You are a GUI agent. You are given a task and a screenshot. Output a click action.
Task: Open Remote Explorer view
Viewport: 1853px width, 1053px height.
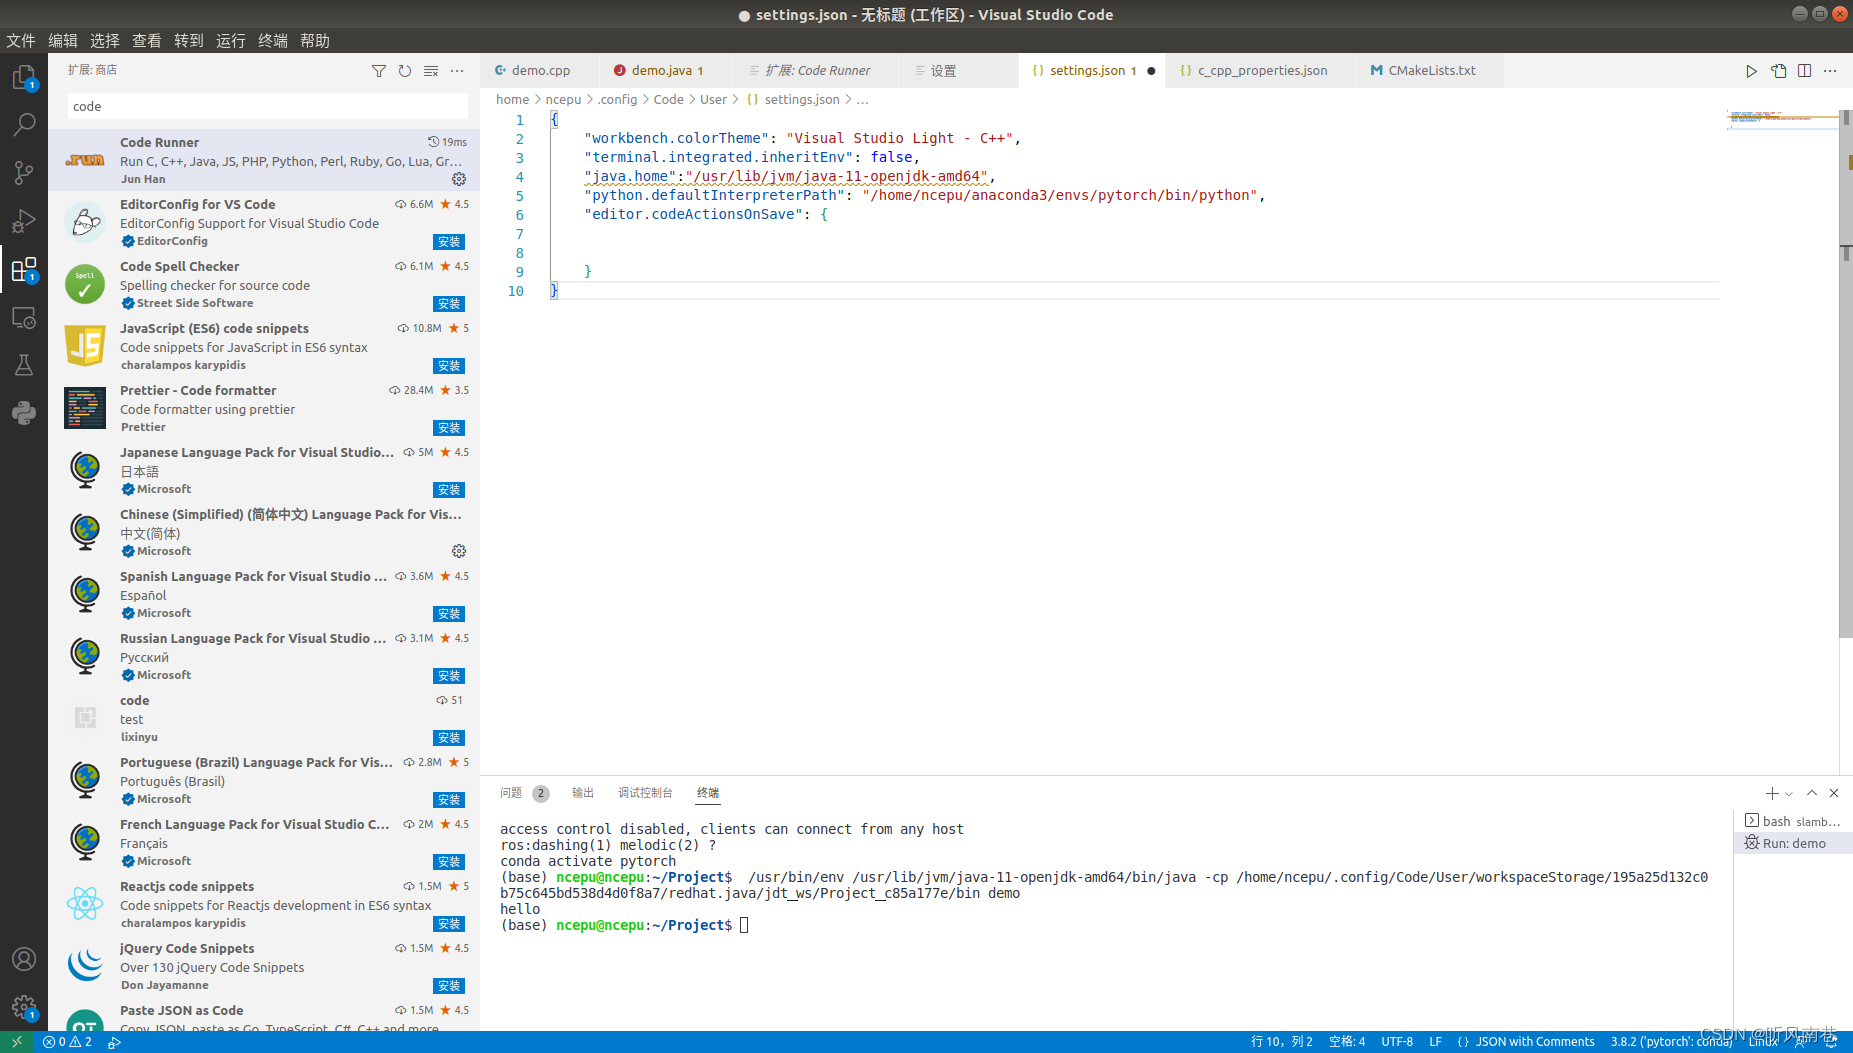pyautogui.click(x=24, y=317)
